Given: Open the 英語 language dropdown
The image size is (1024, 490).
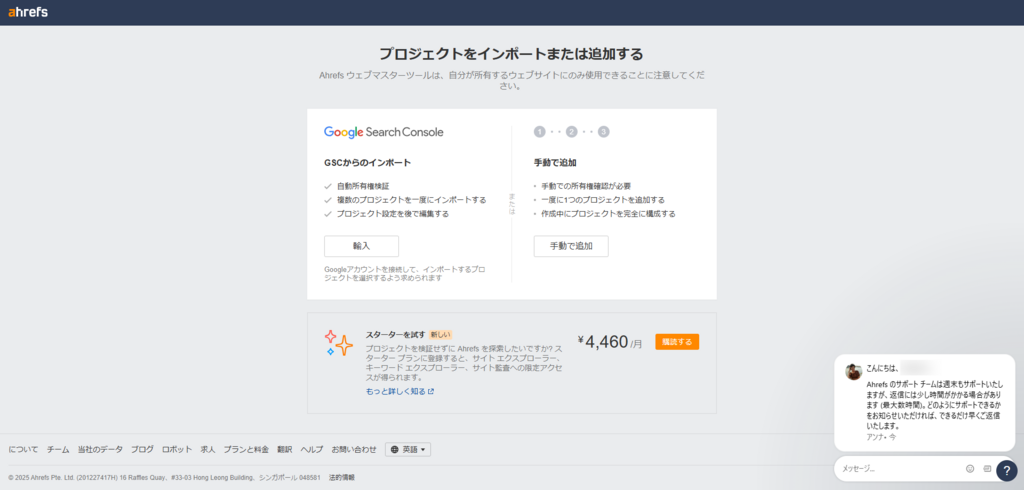Looking at the screenshot, I should click(408, 449).
